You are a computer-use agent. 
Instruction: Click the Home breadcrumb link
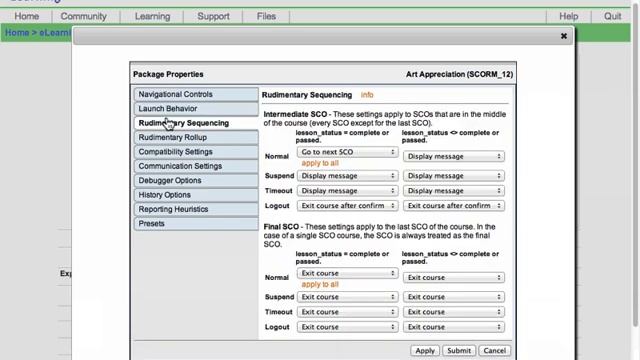pyautogui.click(x=17, y=33)
